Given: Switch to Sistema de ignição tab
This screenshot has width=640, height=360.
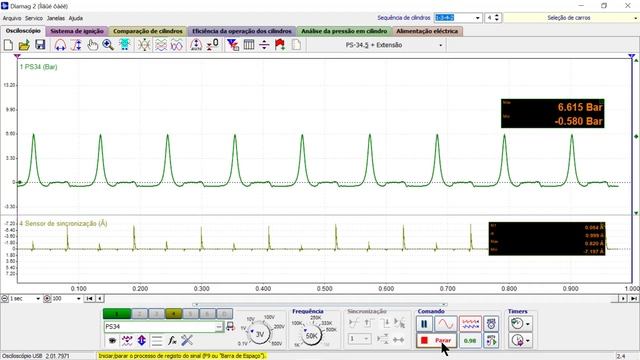Looking at the screenshot, I should (x=77, y=31).
